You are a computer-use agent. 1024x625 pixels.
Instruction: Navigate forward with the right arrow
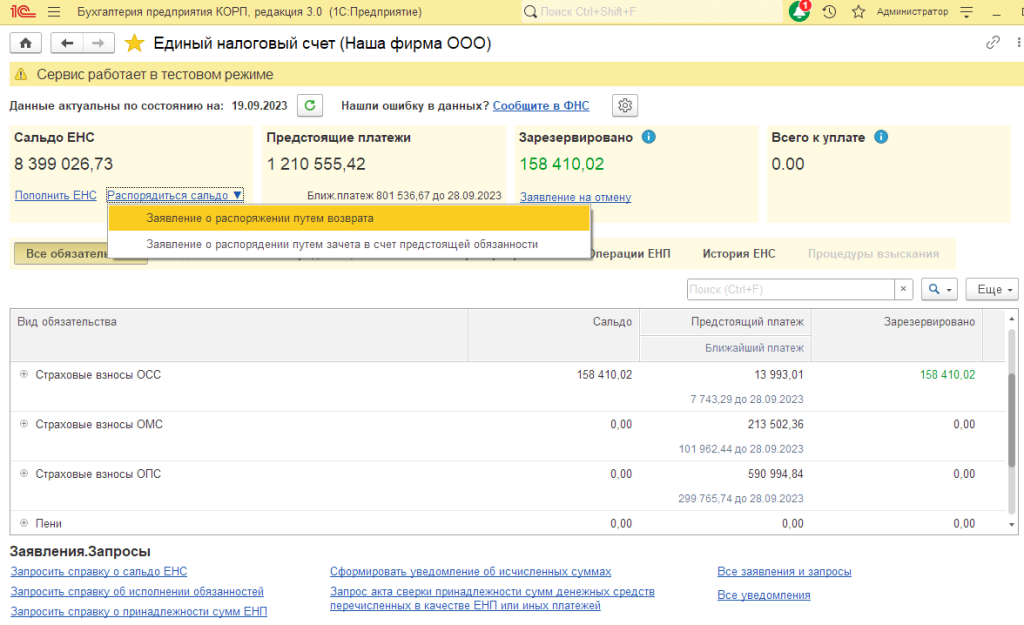98,43
